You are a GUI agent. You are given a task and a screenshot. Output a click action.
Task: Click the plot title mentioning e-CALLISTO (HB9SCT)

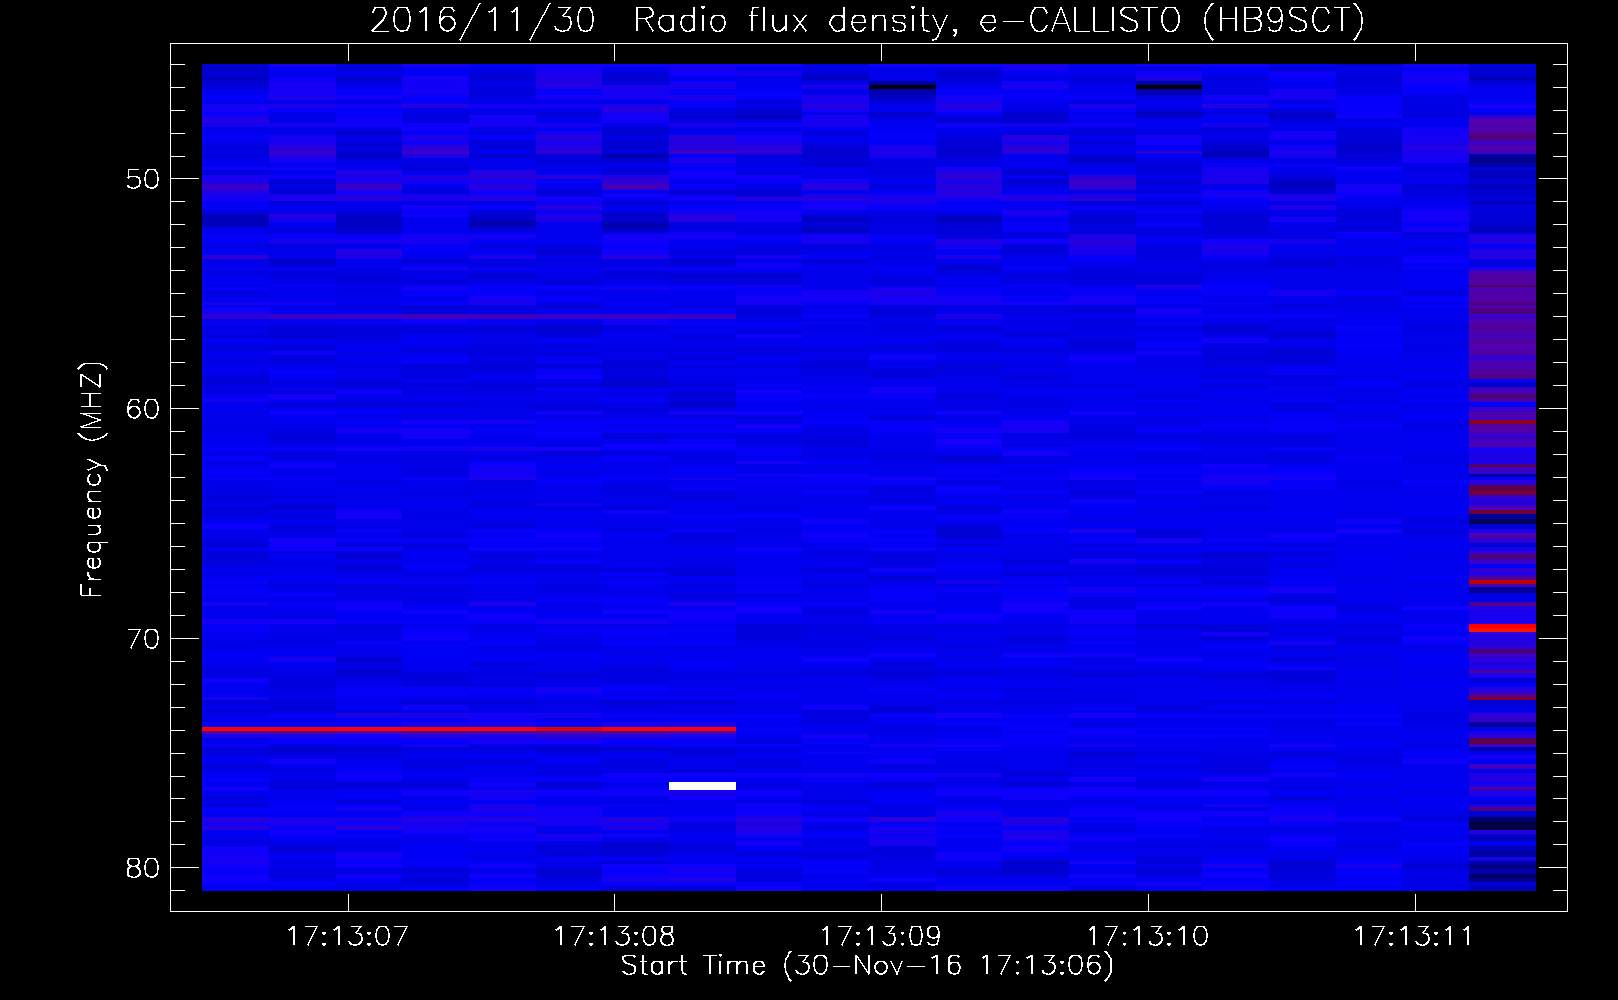click(867, 20)
